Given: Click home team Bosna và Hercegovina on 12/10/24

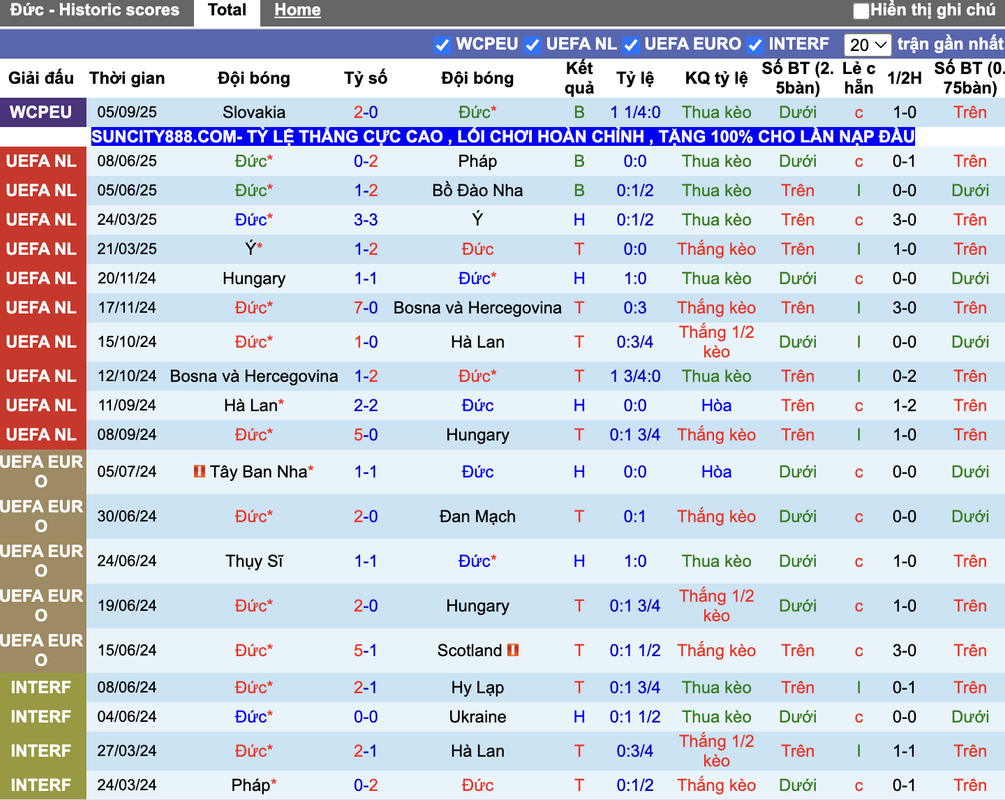Looking at the screenshot, I should point(254,376).
